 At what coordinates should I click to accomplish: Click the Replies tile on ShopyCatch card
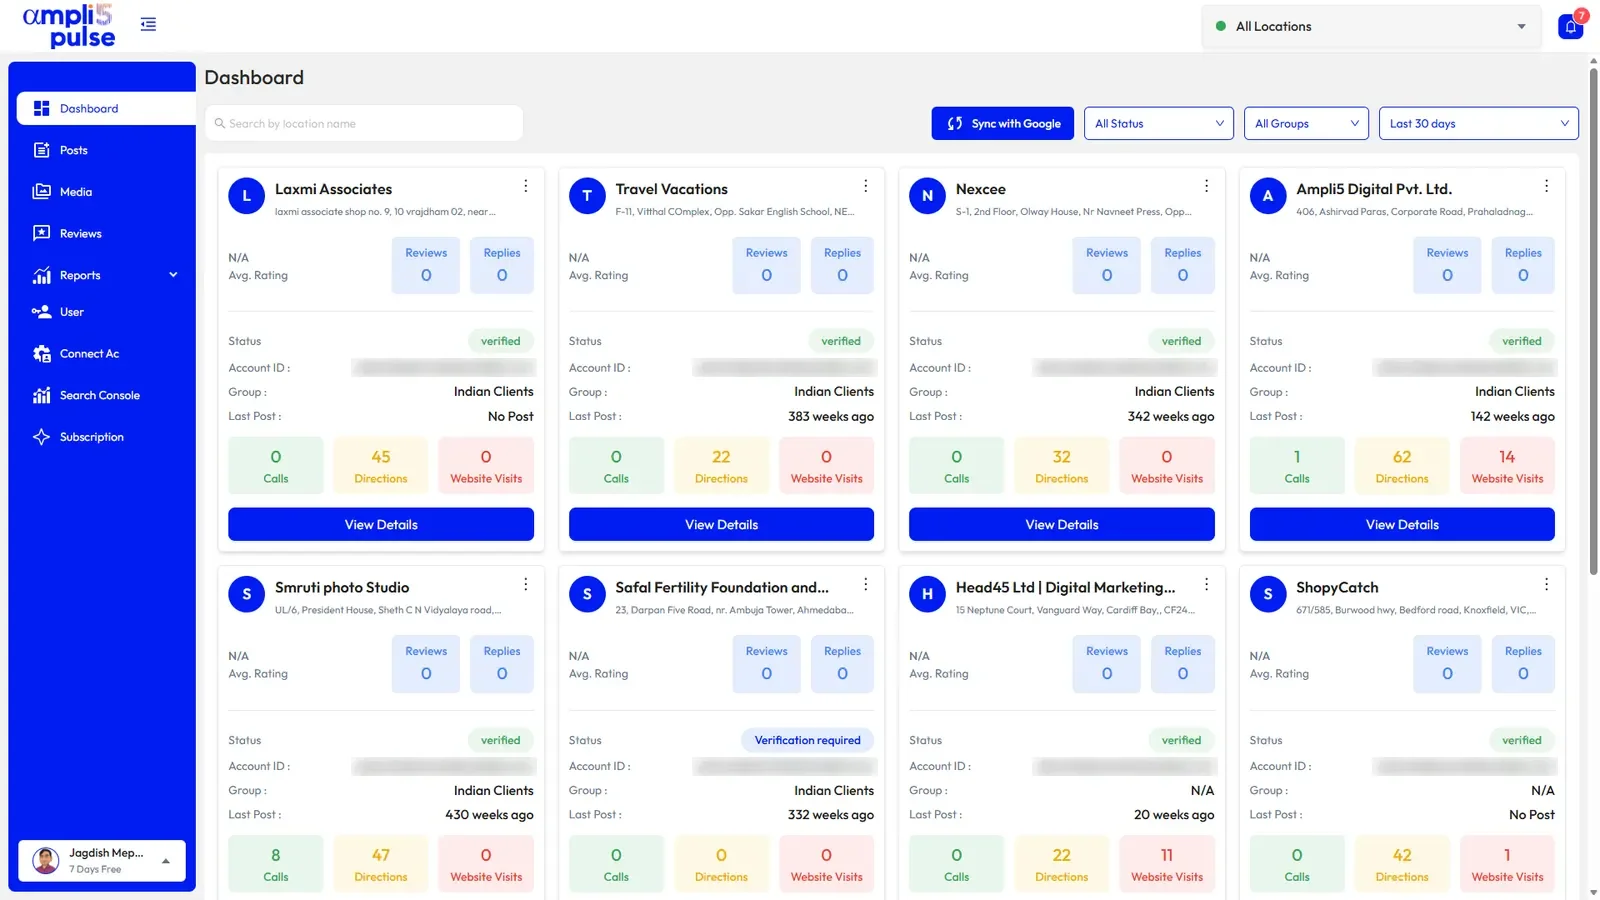pos(1523,664)
